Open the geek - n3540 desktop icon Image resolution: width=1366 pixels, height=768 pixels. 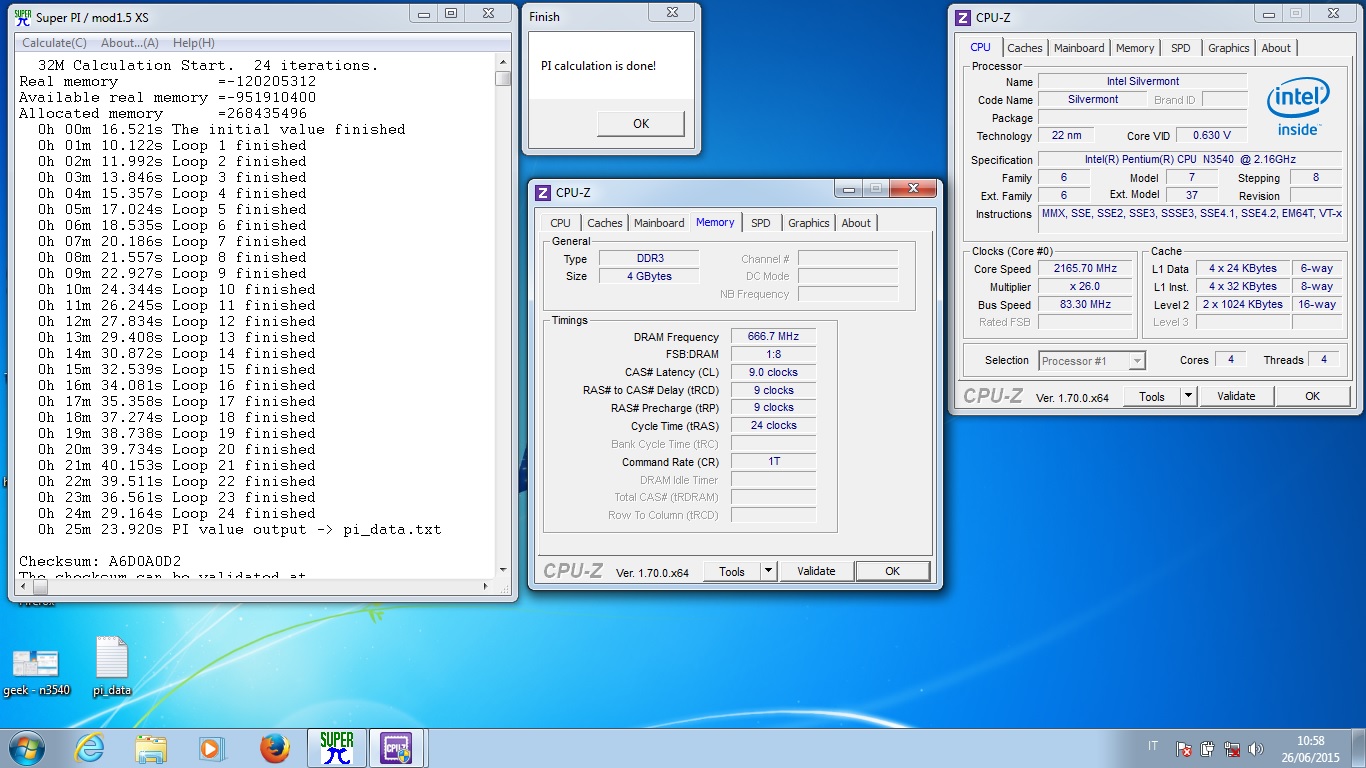pyautogui.click(x=36, y=670)
